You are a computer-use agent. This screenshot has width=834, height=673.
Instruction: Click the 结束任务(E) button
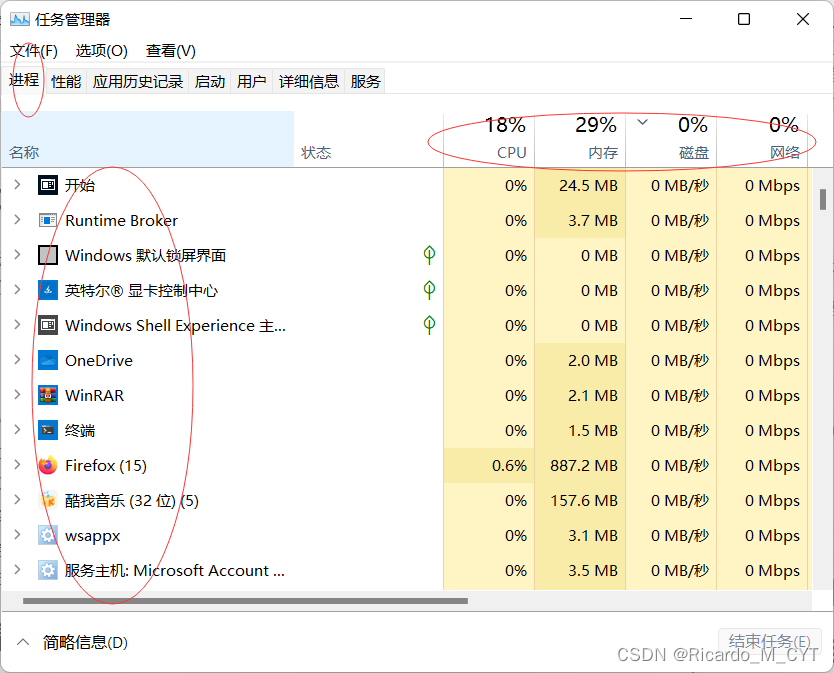point(770,642)
